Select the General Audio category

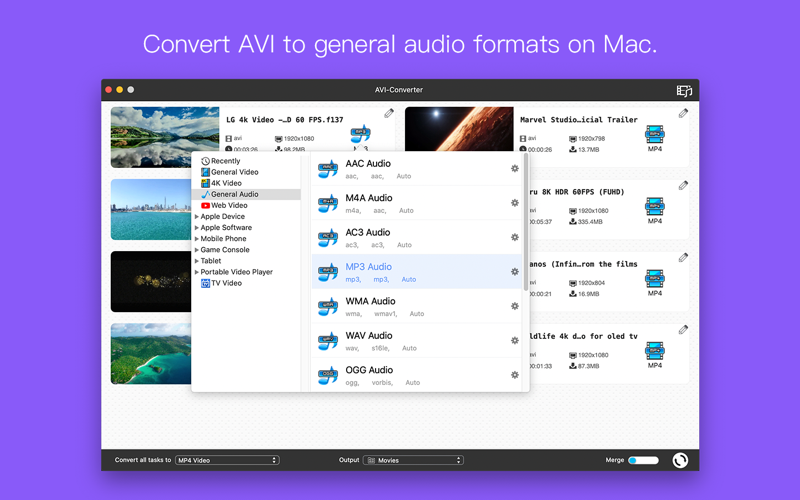(246, 194)
